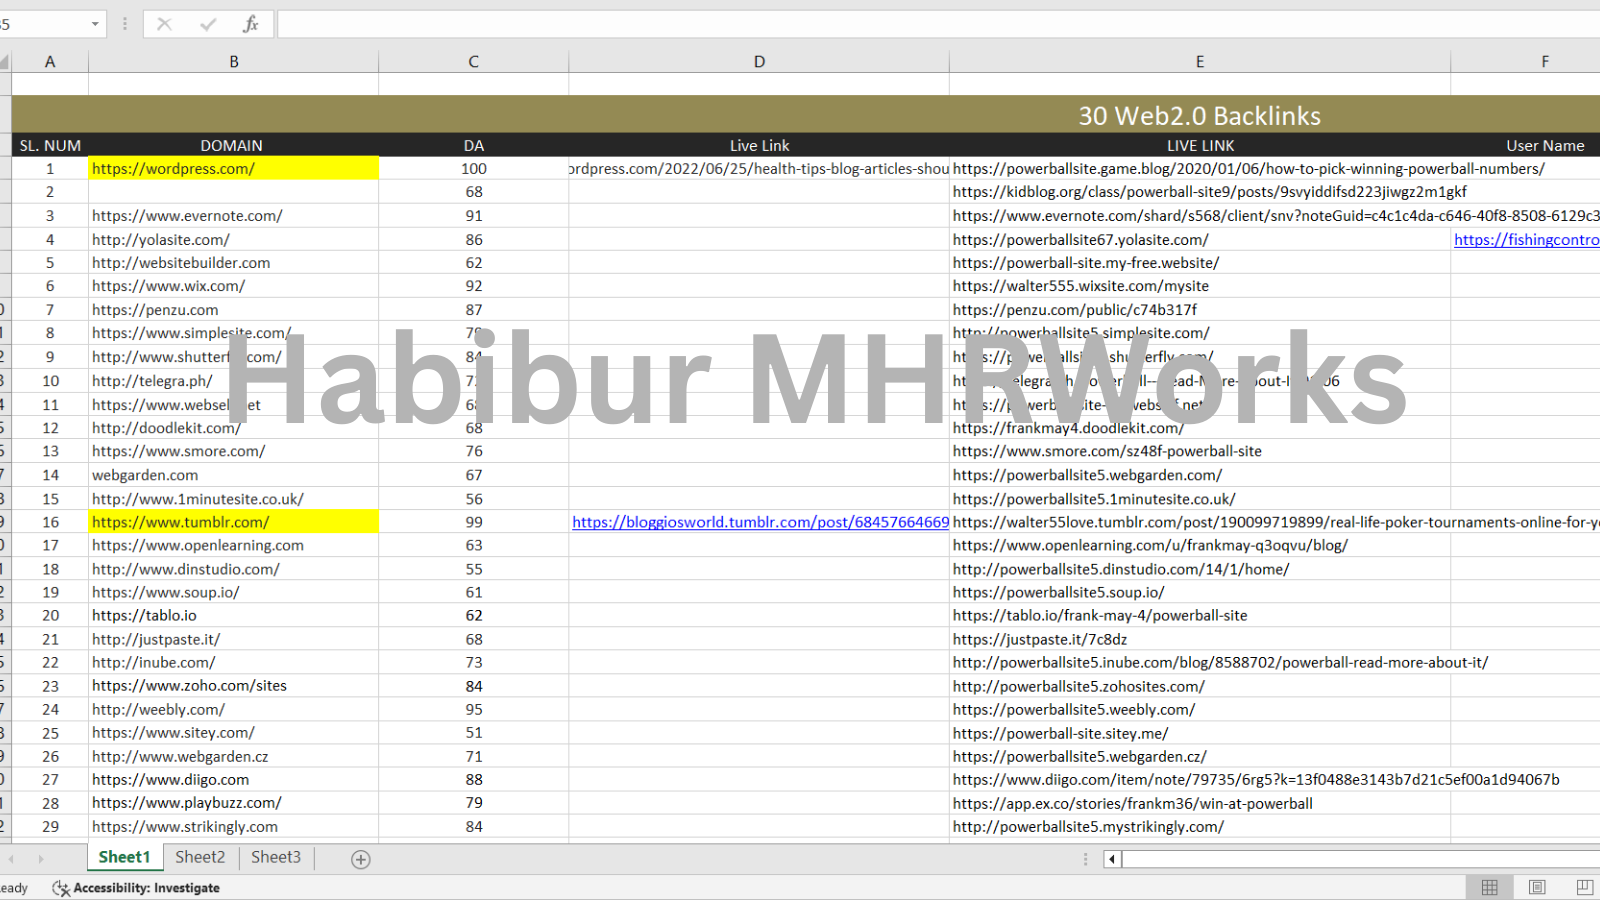Screen dimensions: 1600x900
Task: Open the Name Box dropdown arrow
Action: point(95,24)
